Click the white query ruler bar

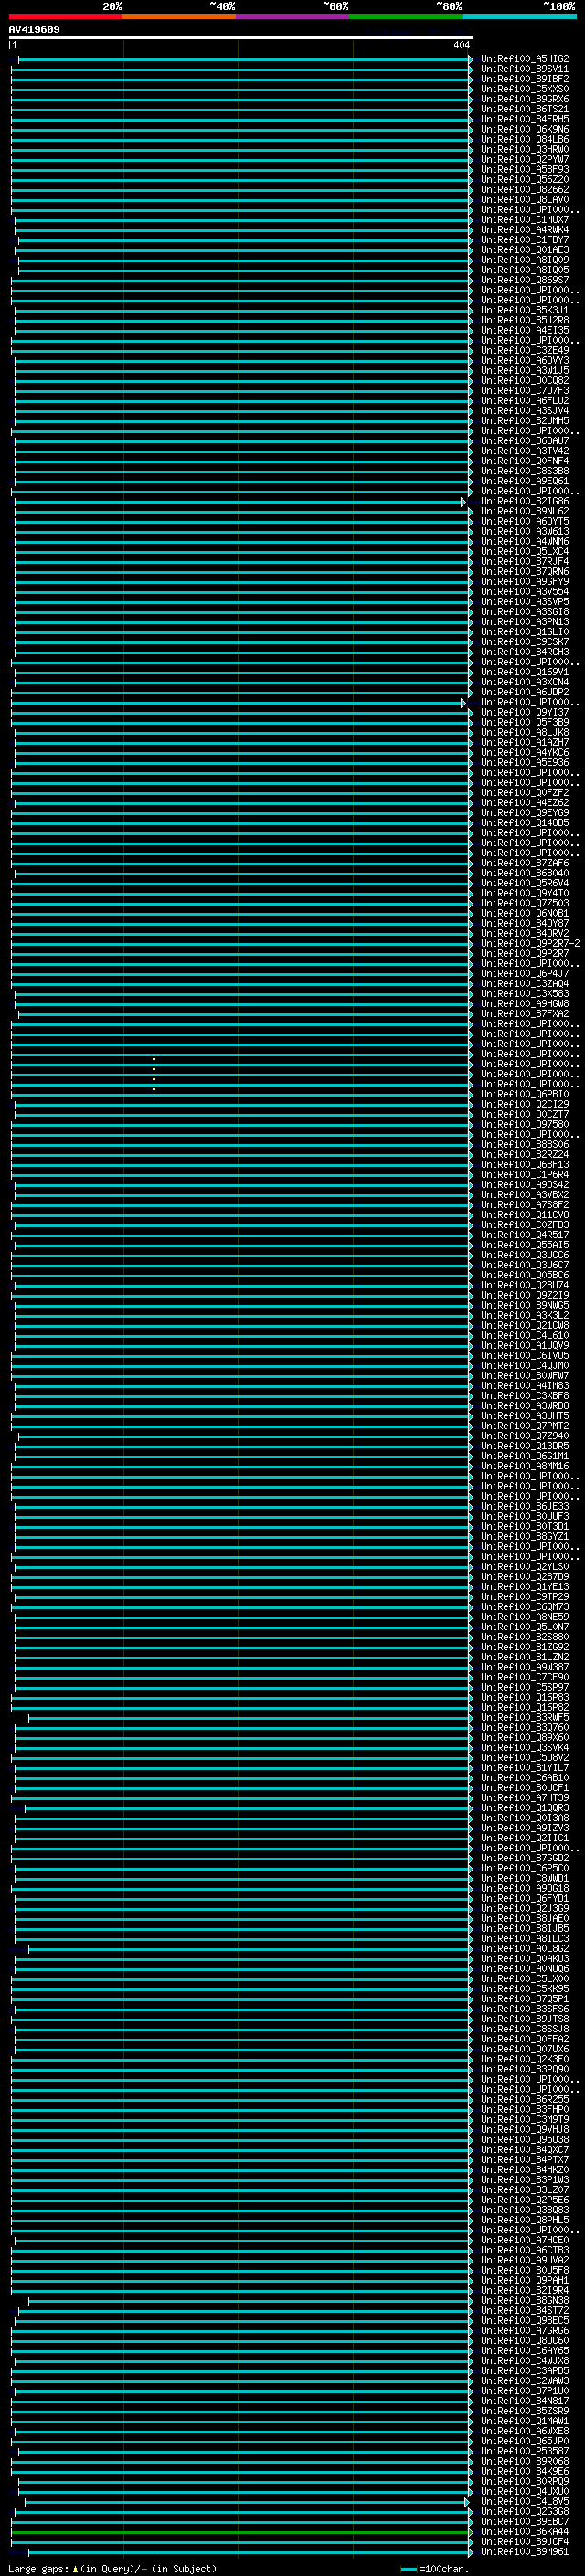click(240, 37)
